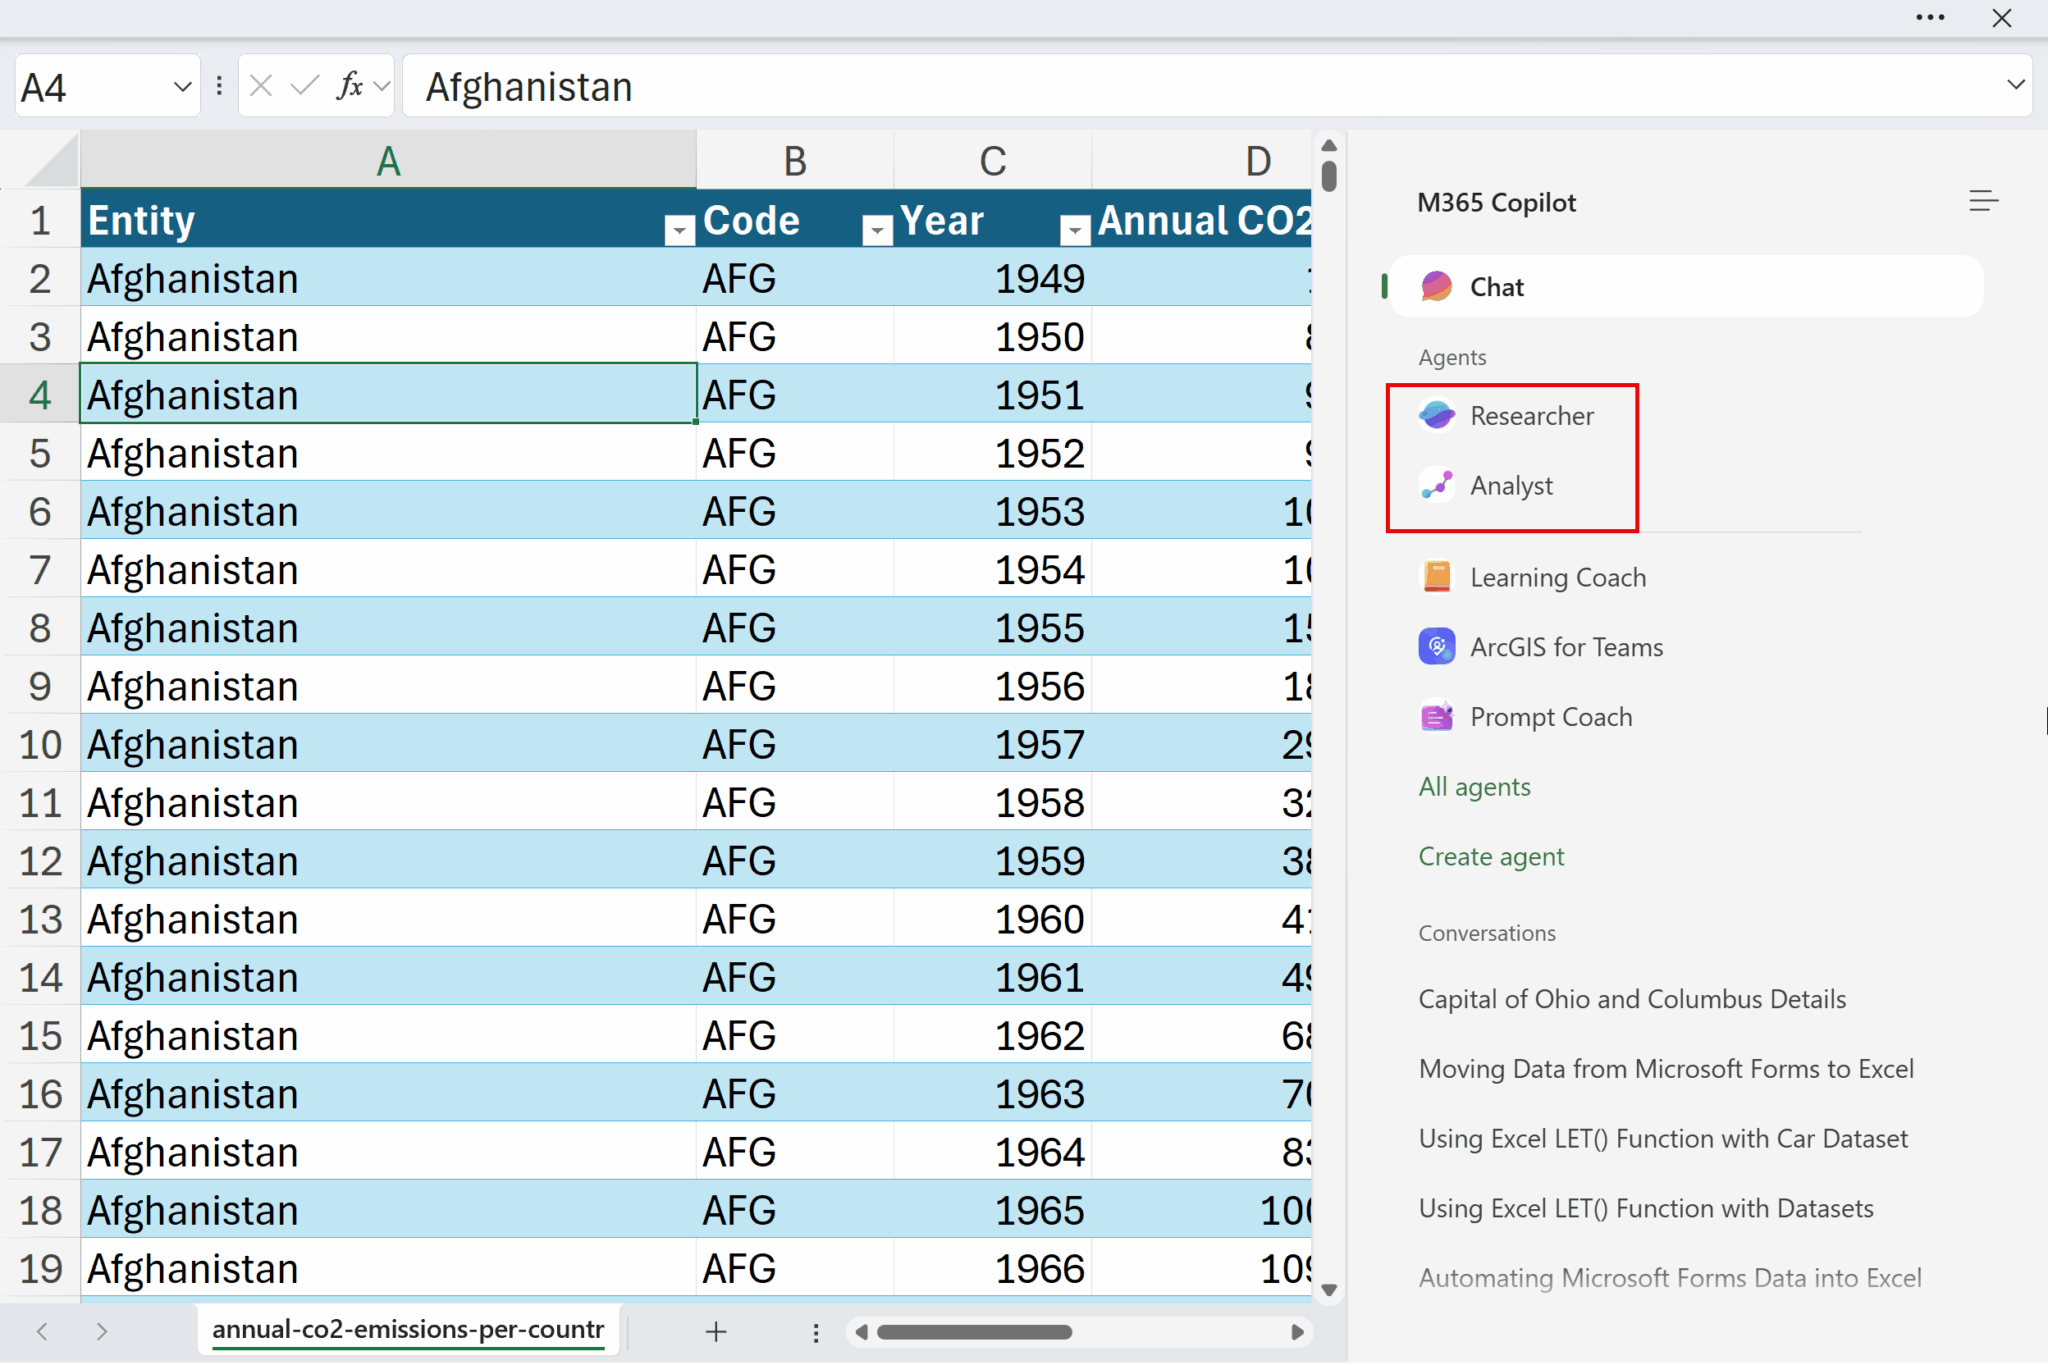Click the All agents link

click(x=1474, y=787)
